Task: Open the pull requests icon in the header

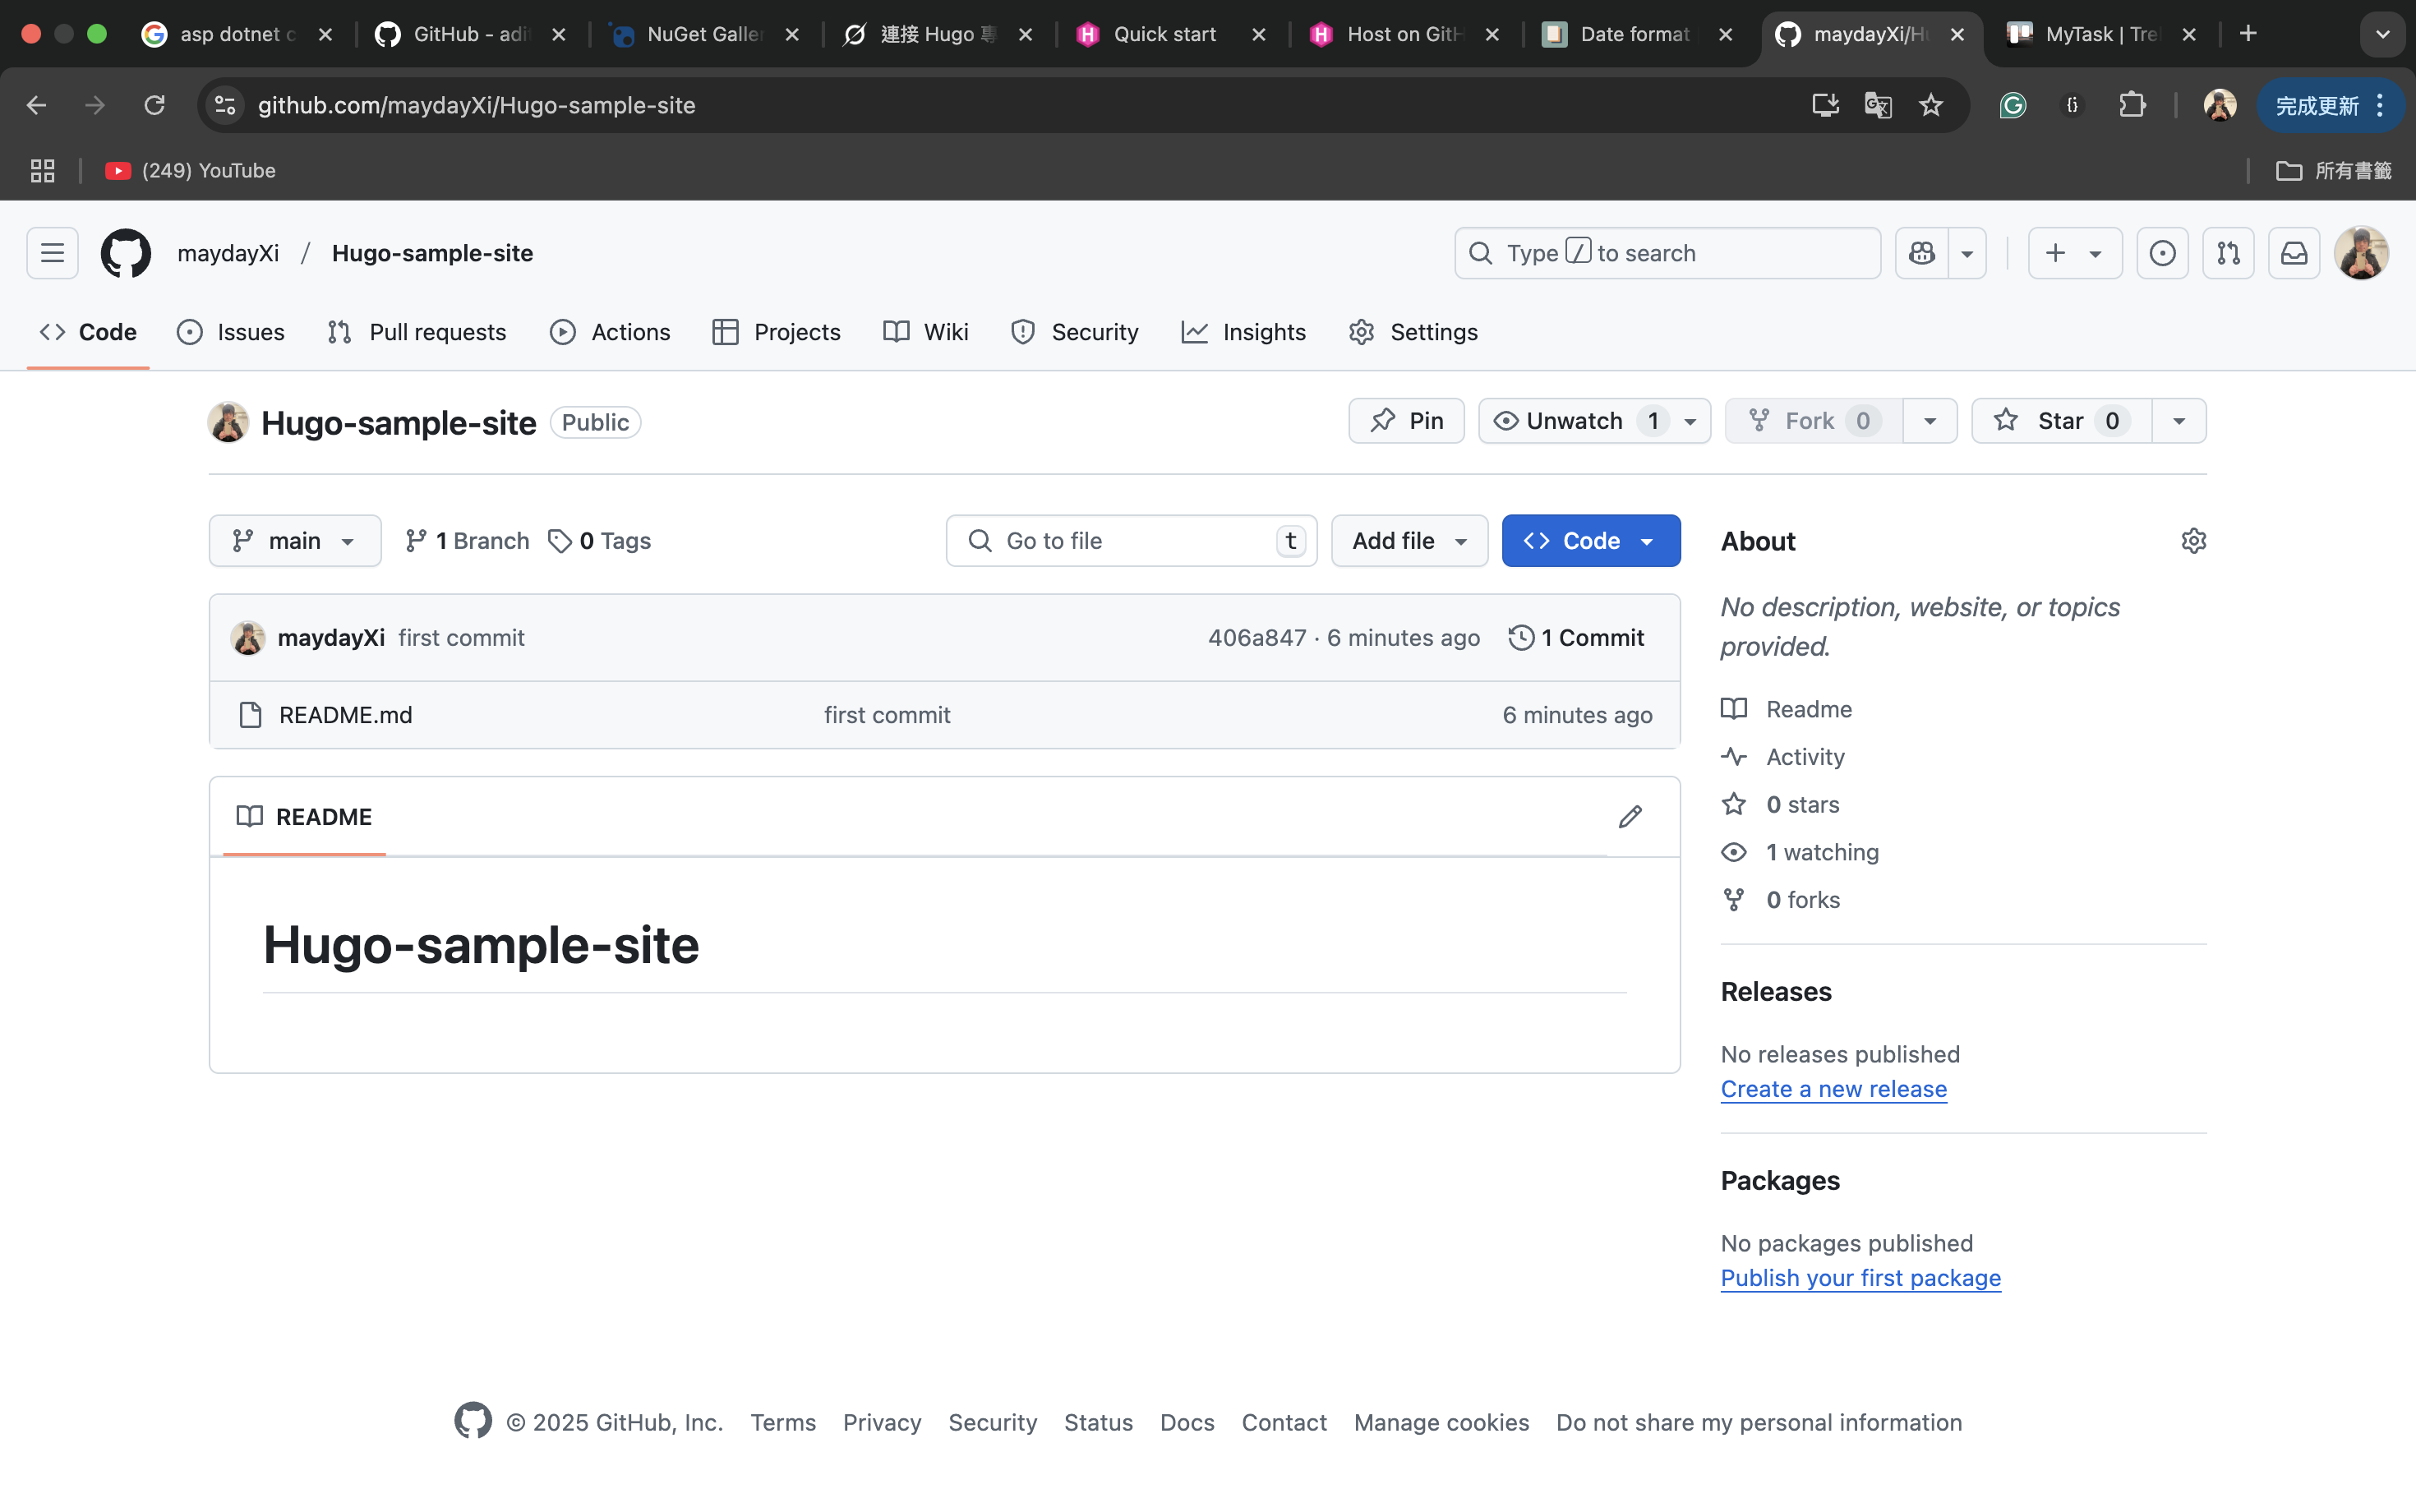Action: tap(2228, 253)
